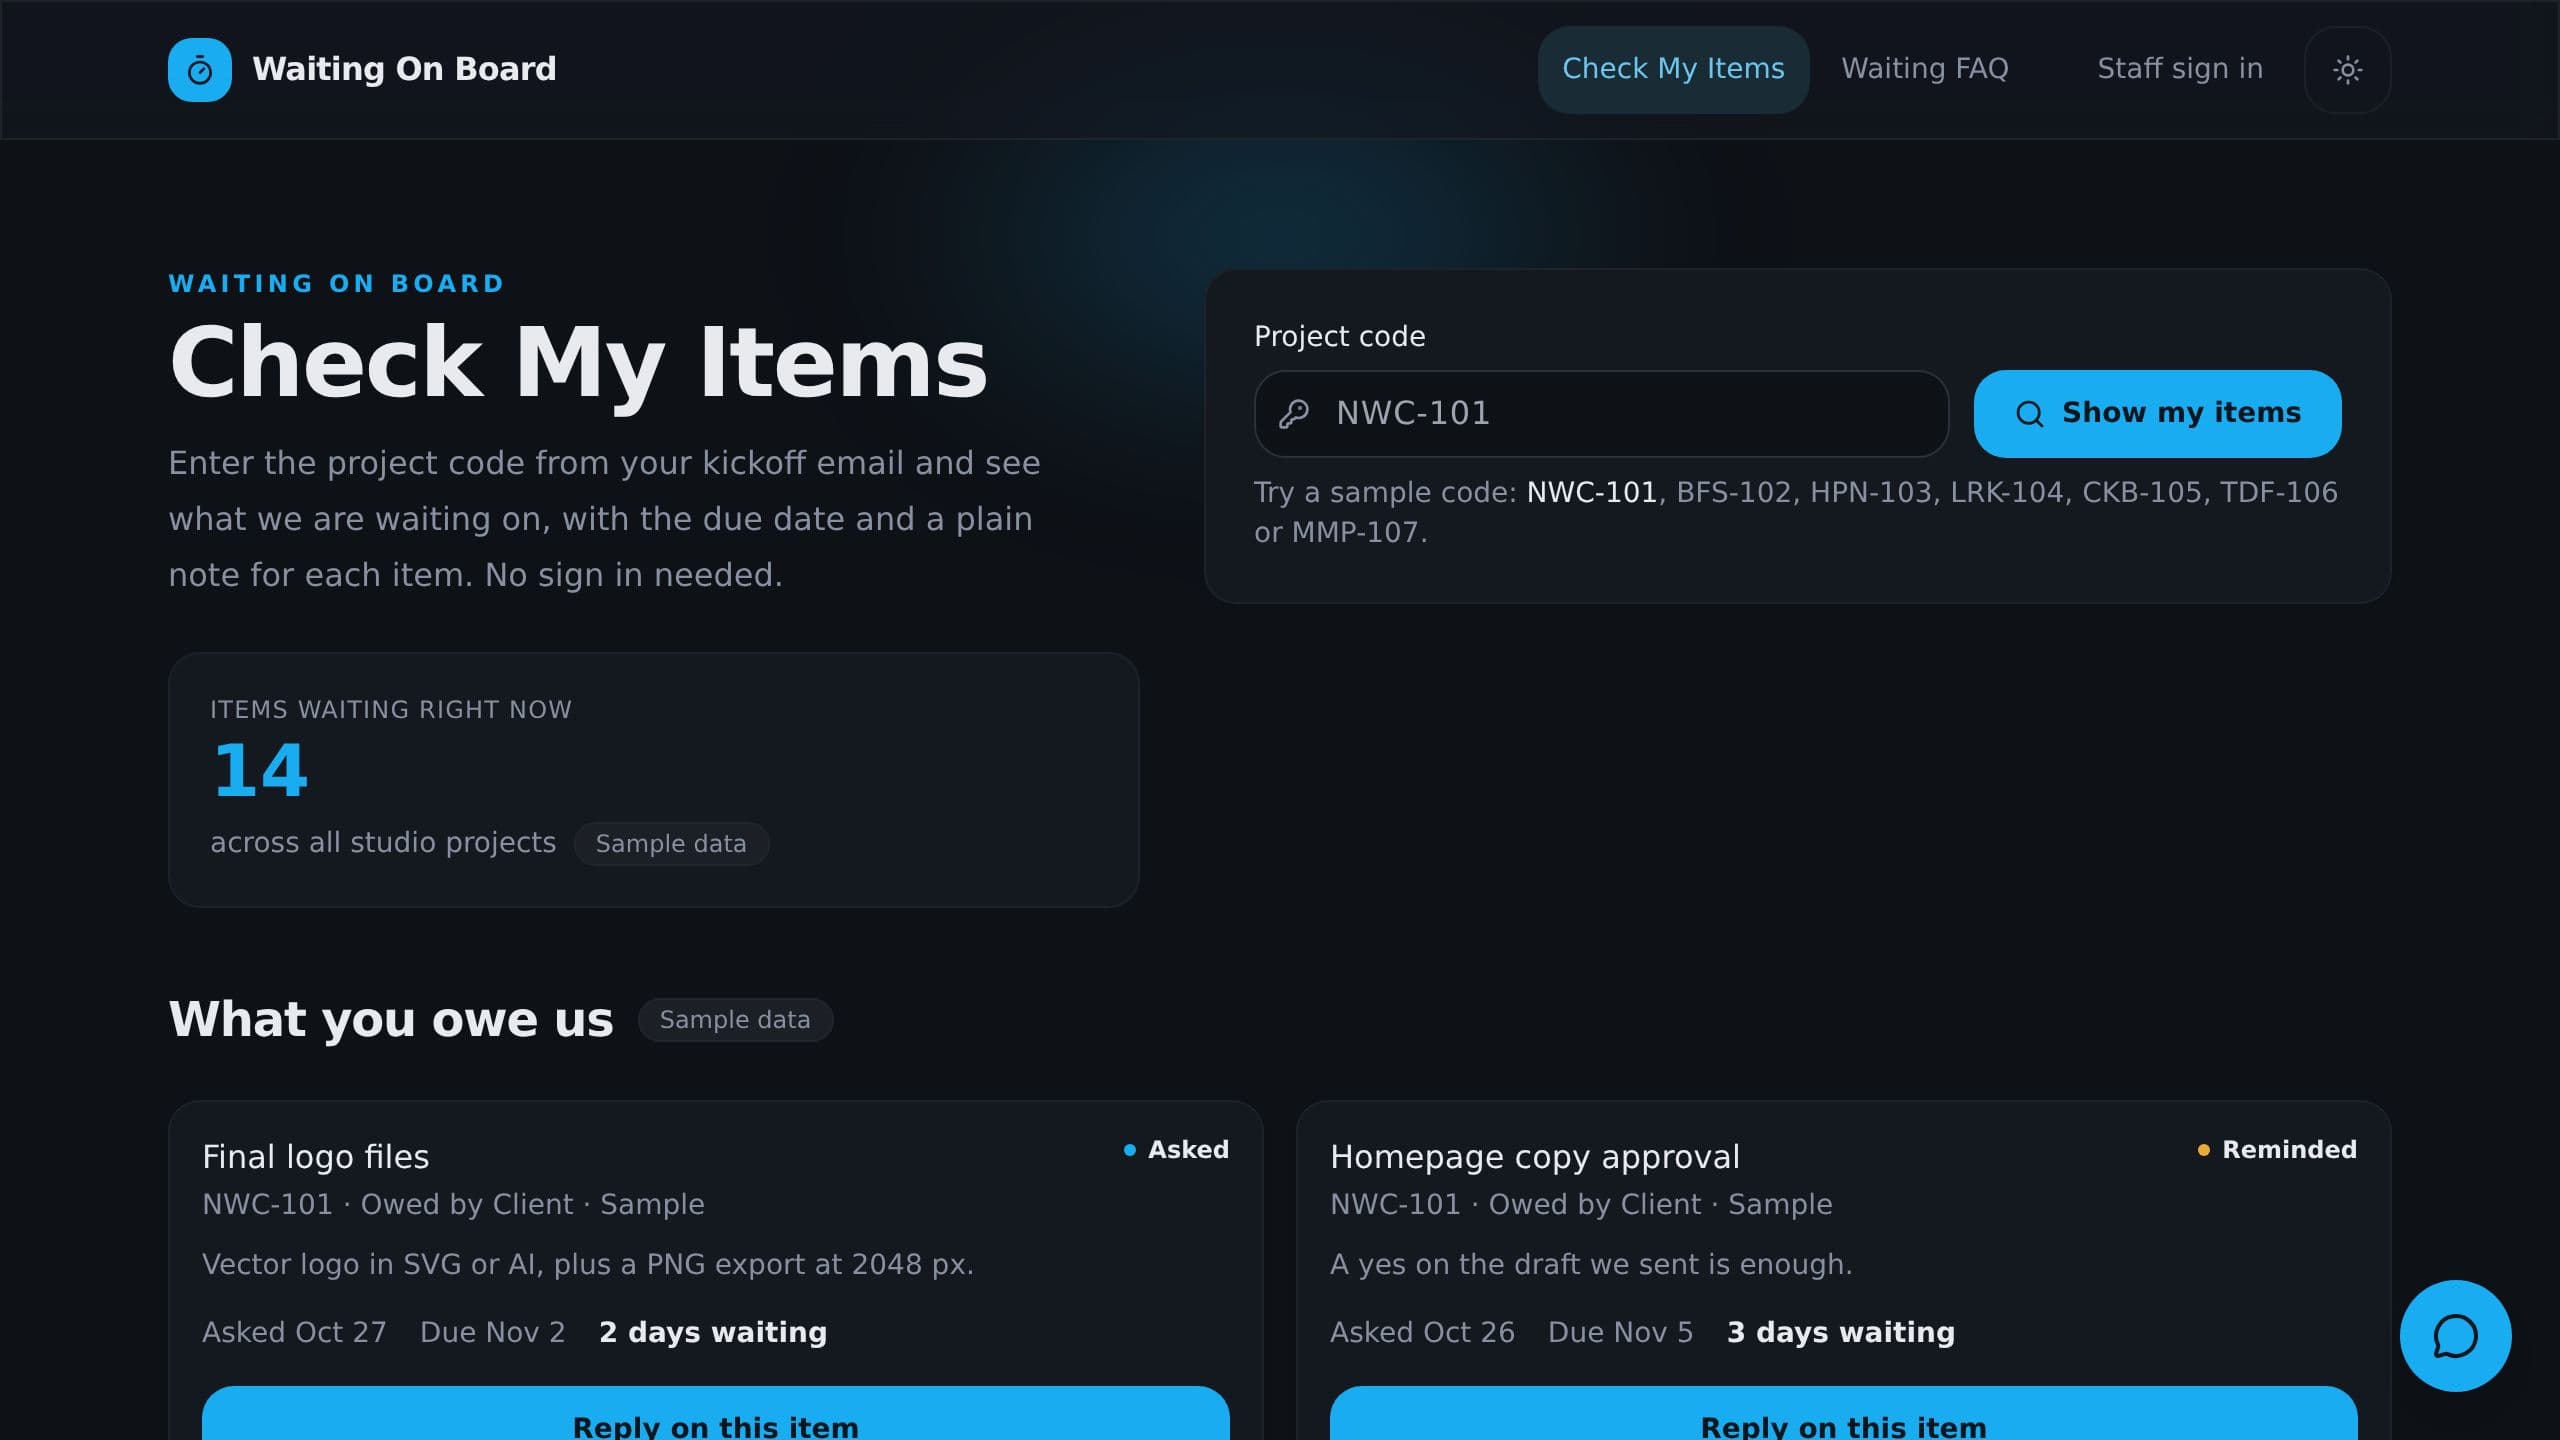Screen dimensions: 2560x1440
Task: Focus the Project code input field
Action: pyautogui.click(x=1601, y=414)
